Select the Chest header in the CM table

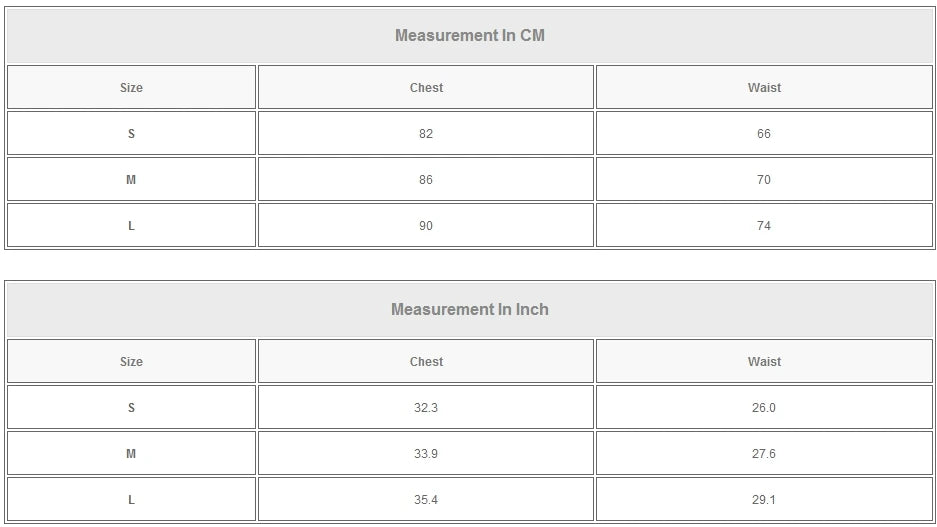click(x=426, y=88)
